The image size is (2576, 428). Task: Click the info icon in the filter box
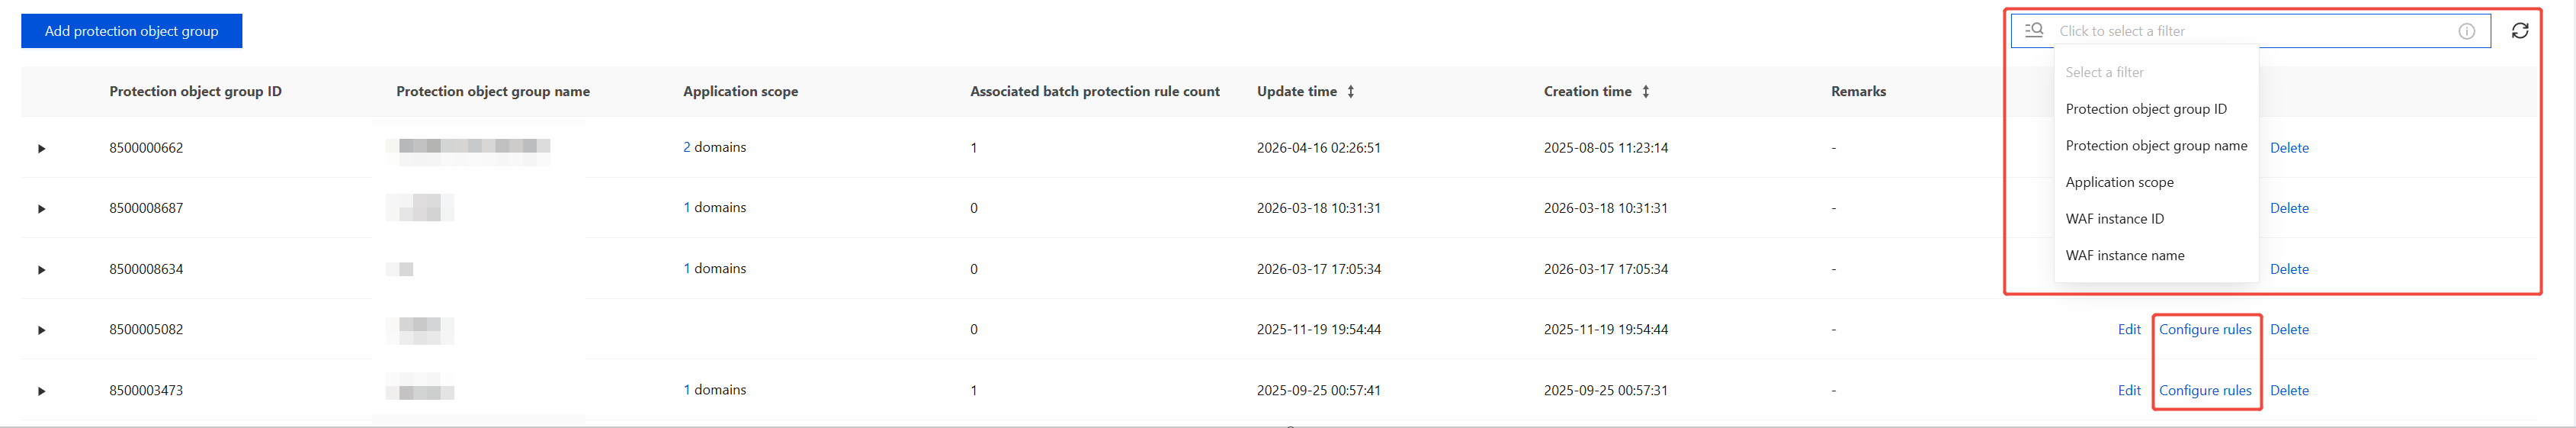(x=2467, y=31)
